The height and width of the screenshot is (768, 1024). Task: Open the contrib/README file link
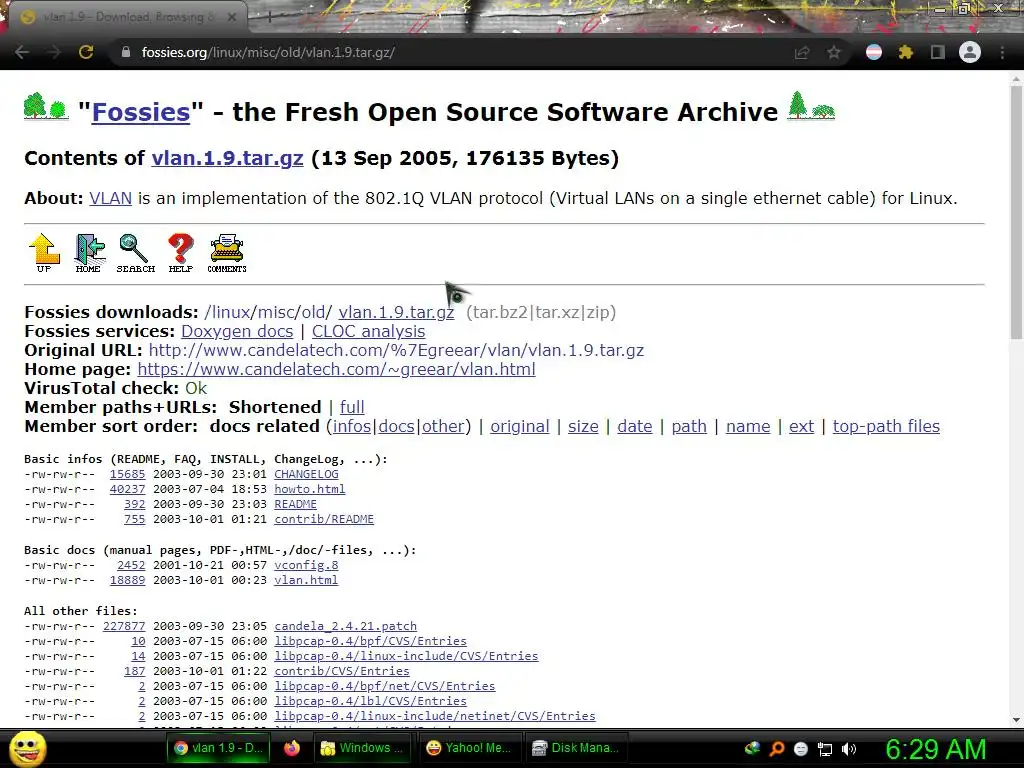pos(324,519)
